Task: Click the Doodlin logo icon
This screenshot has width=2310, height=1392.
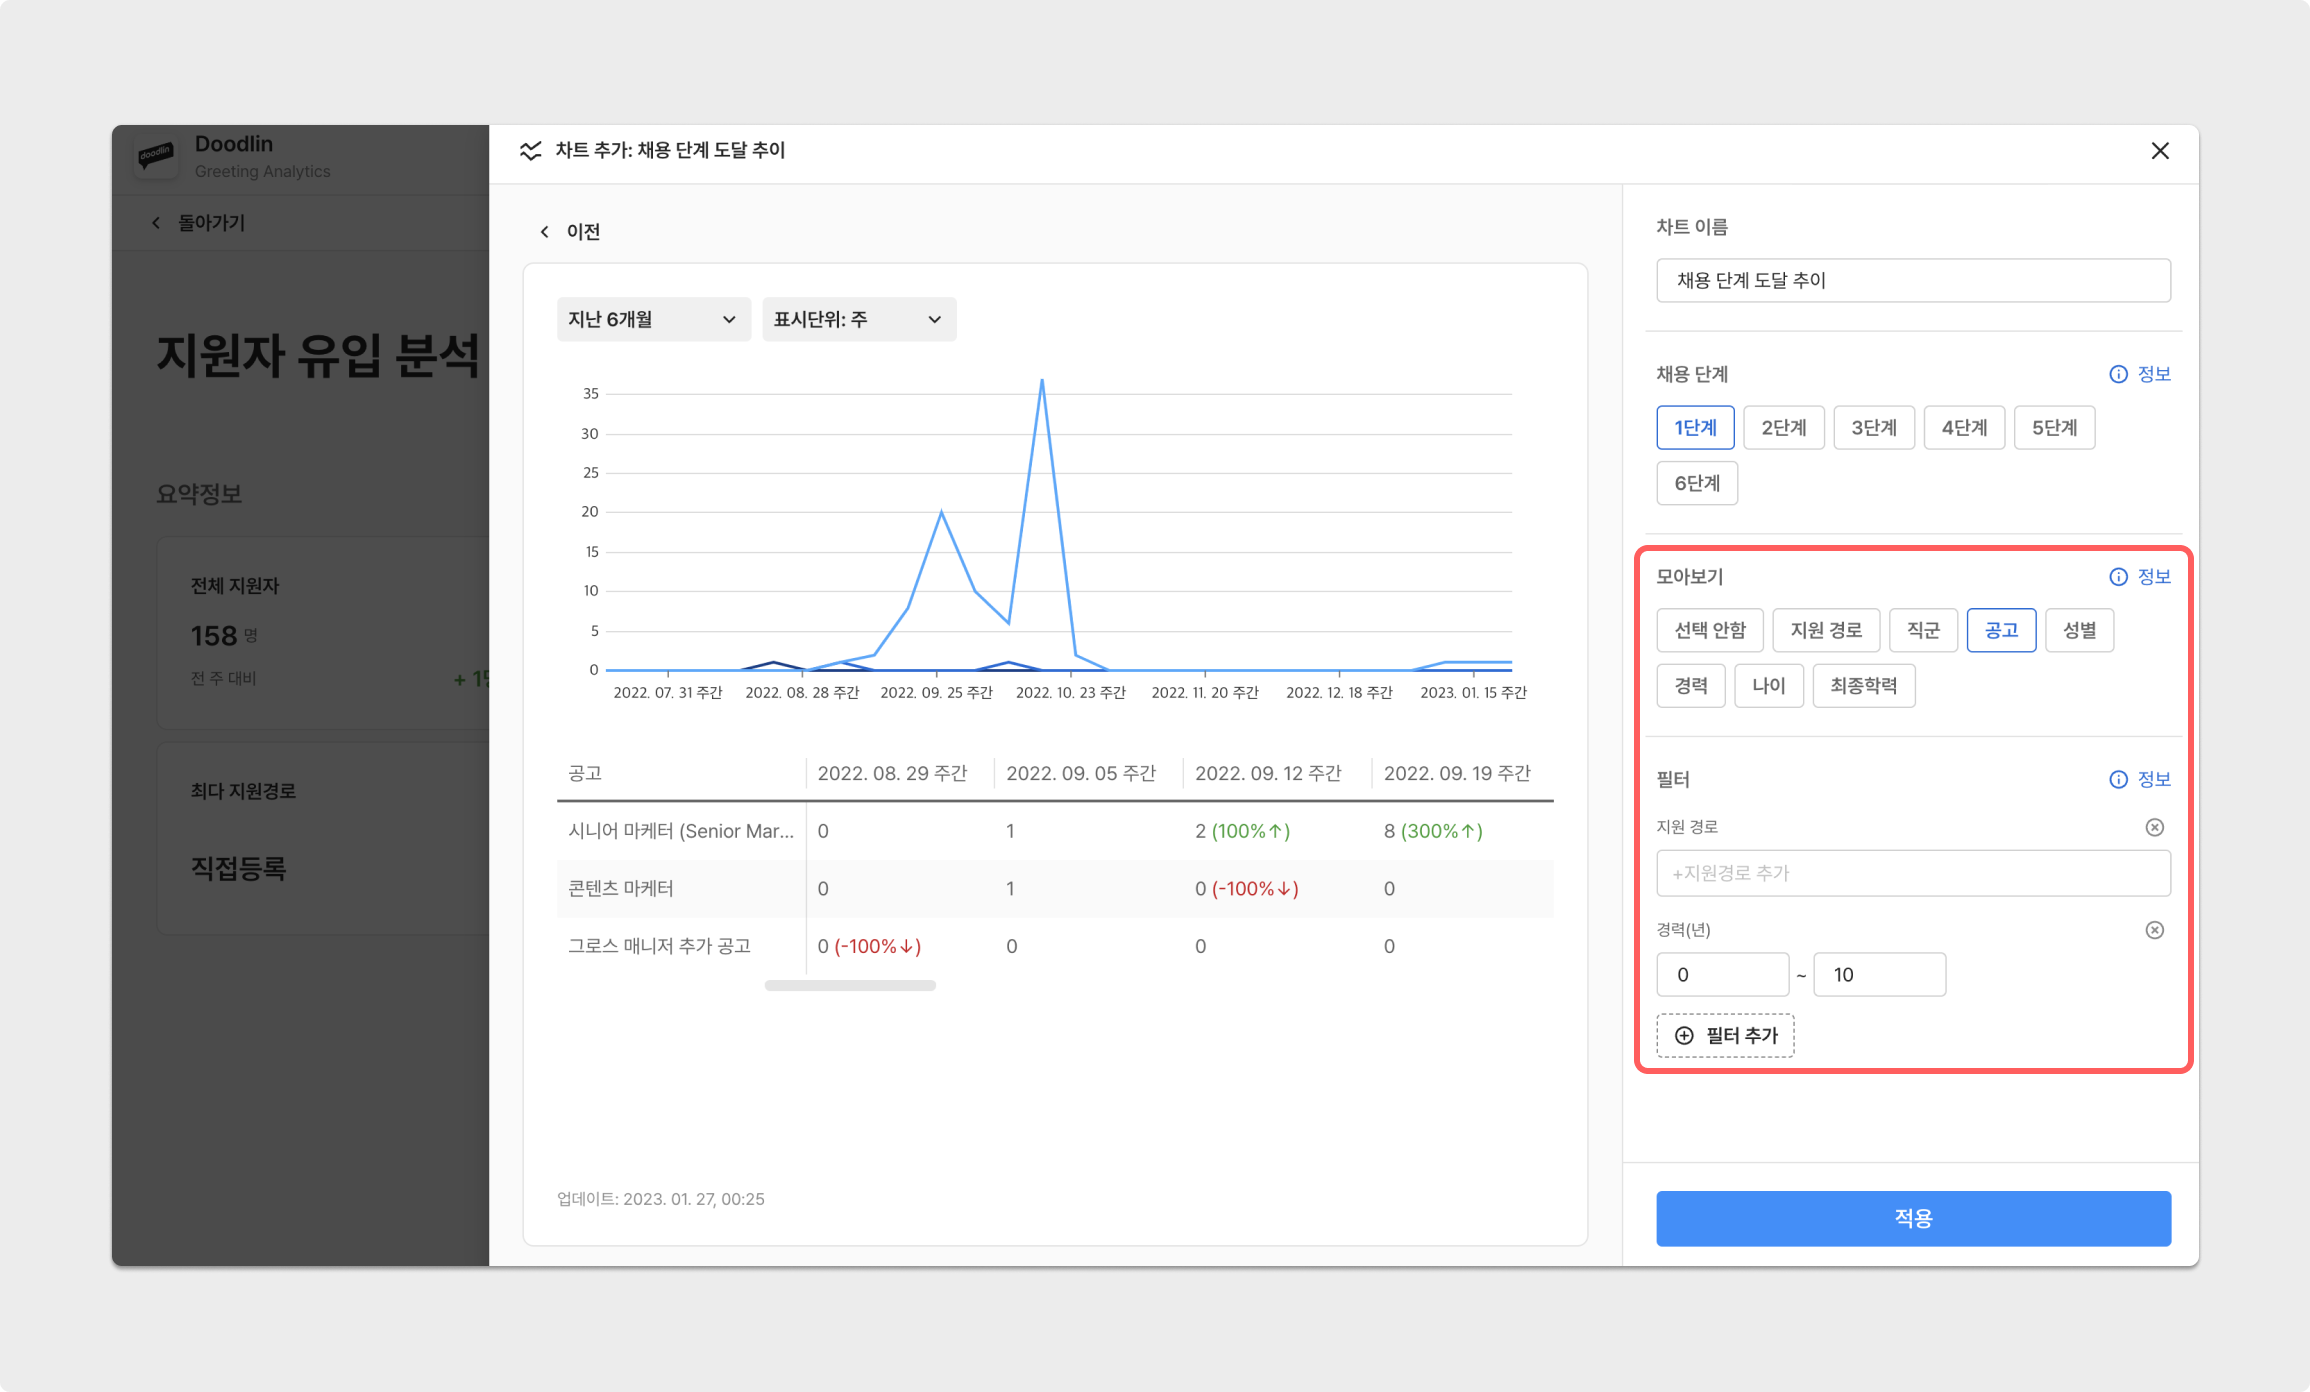Action: (x=156, y=156)
